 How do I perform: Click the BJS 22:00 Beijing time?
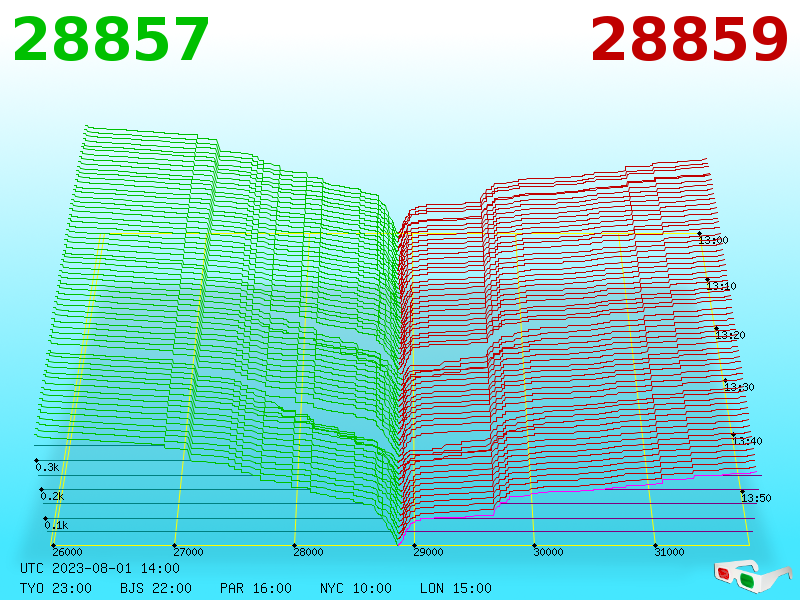coord(156,588)
